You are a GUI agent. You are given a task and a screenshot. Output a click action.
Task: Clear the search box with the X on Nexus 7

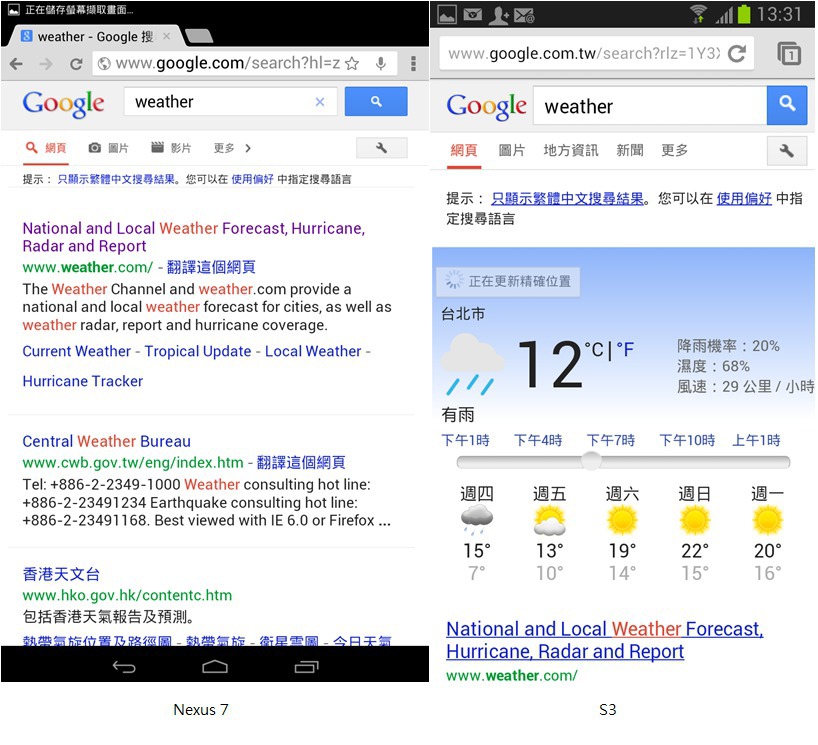click(320, 102)
